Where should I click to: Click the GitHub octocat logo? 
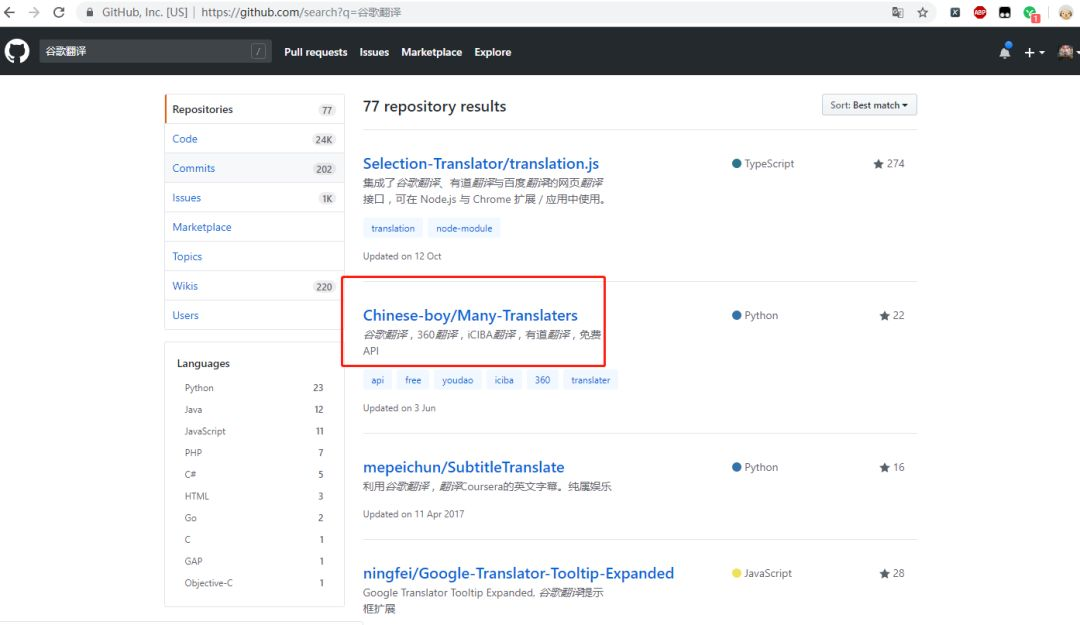[17, 52]
